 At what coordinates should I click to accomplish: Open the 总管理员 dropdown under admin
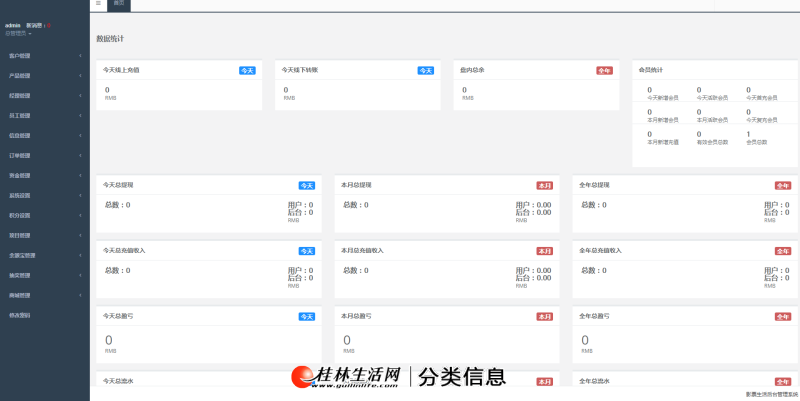coord(18,34)
